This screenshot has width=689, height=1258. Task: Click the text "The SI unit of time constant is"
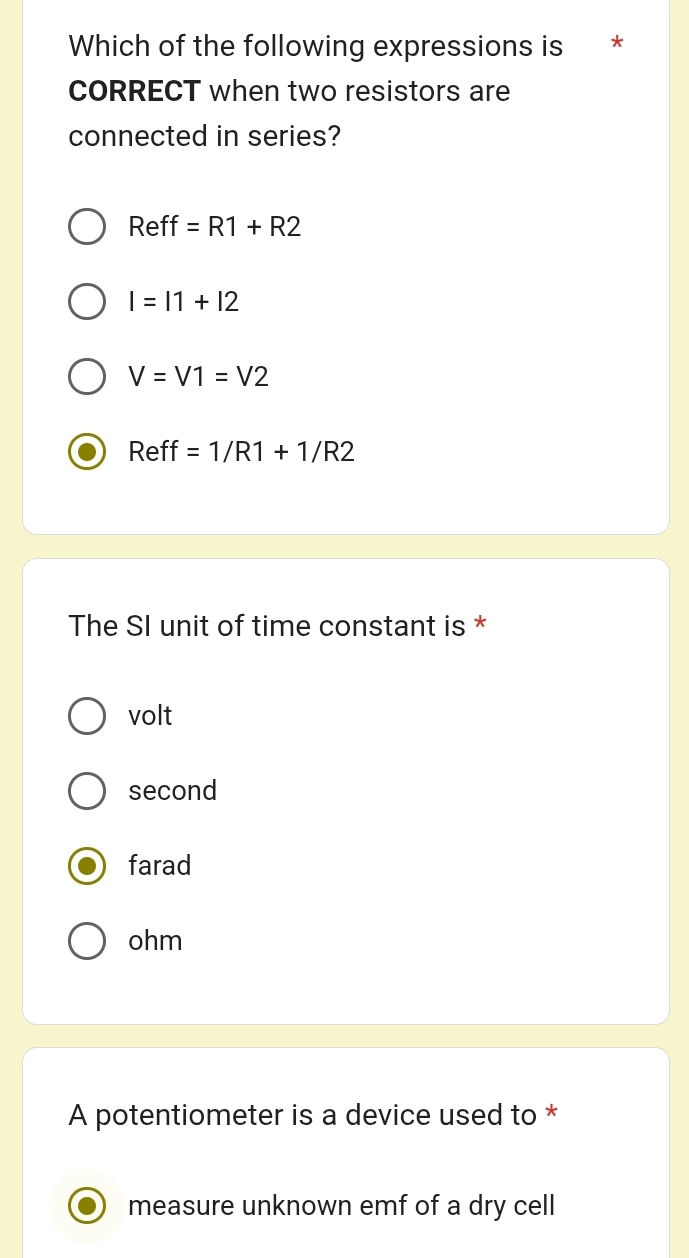[x=268, y=626]
